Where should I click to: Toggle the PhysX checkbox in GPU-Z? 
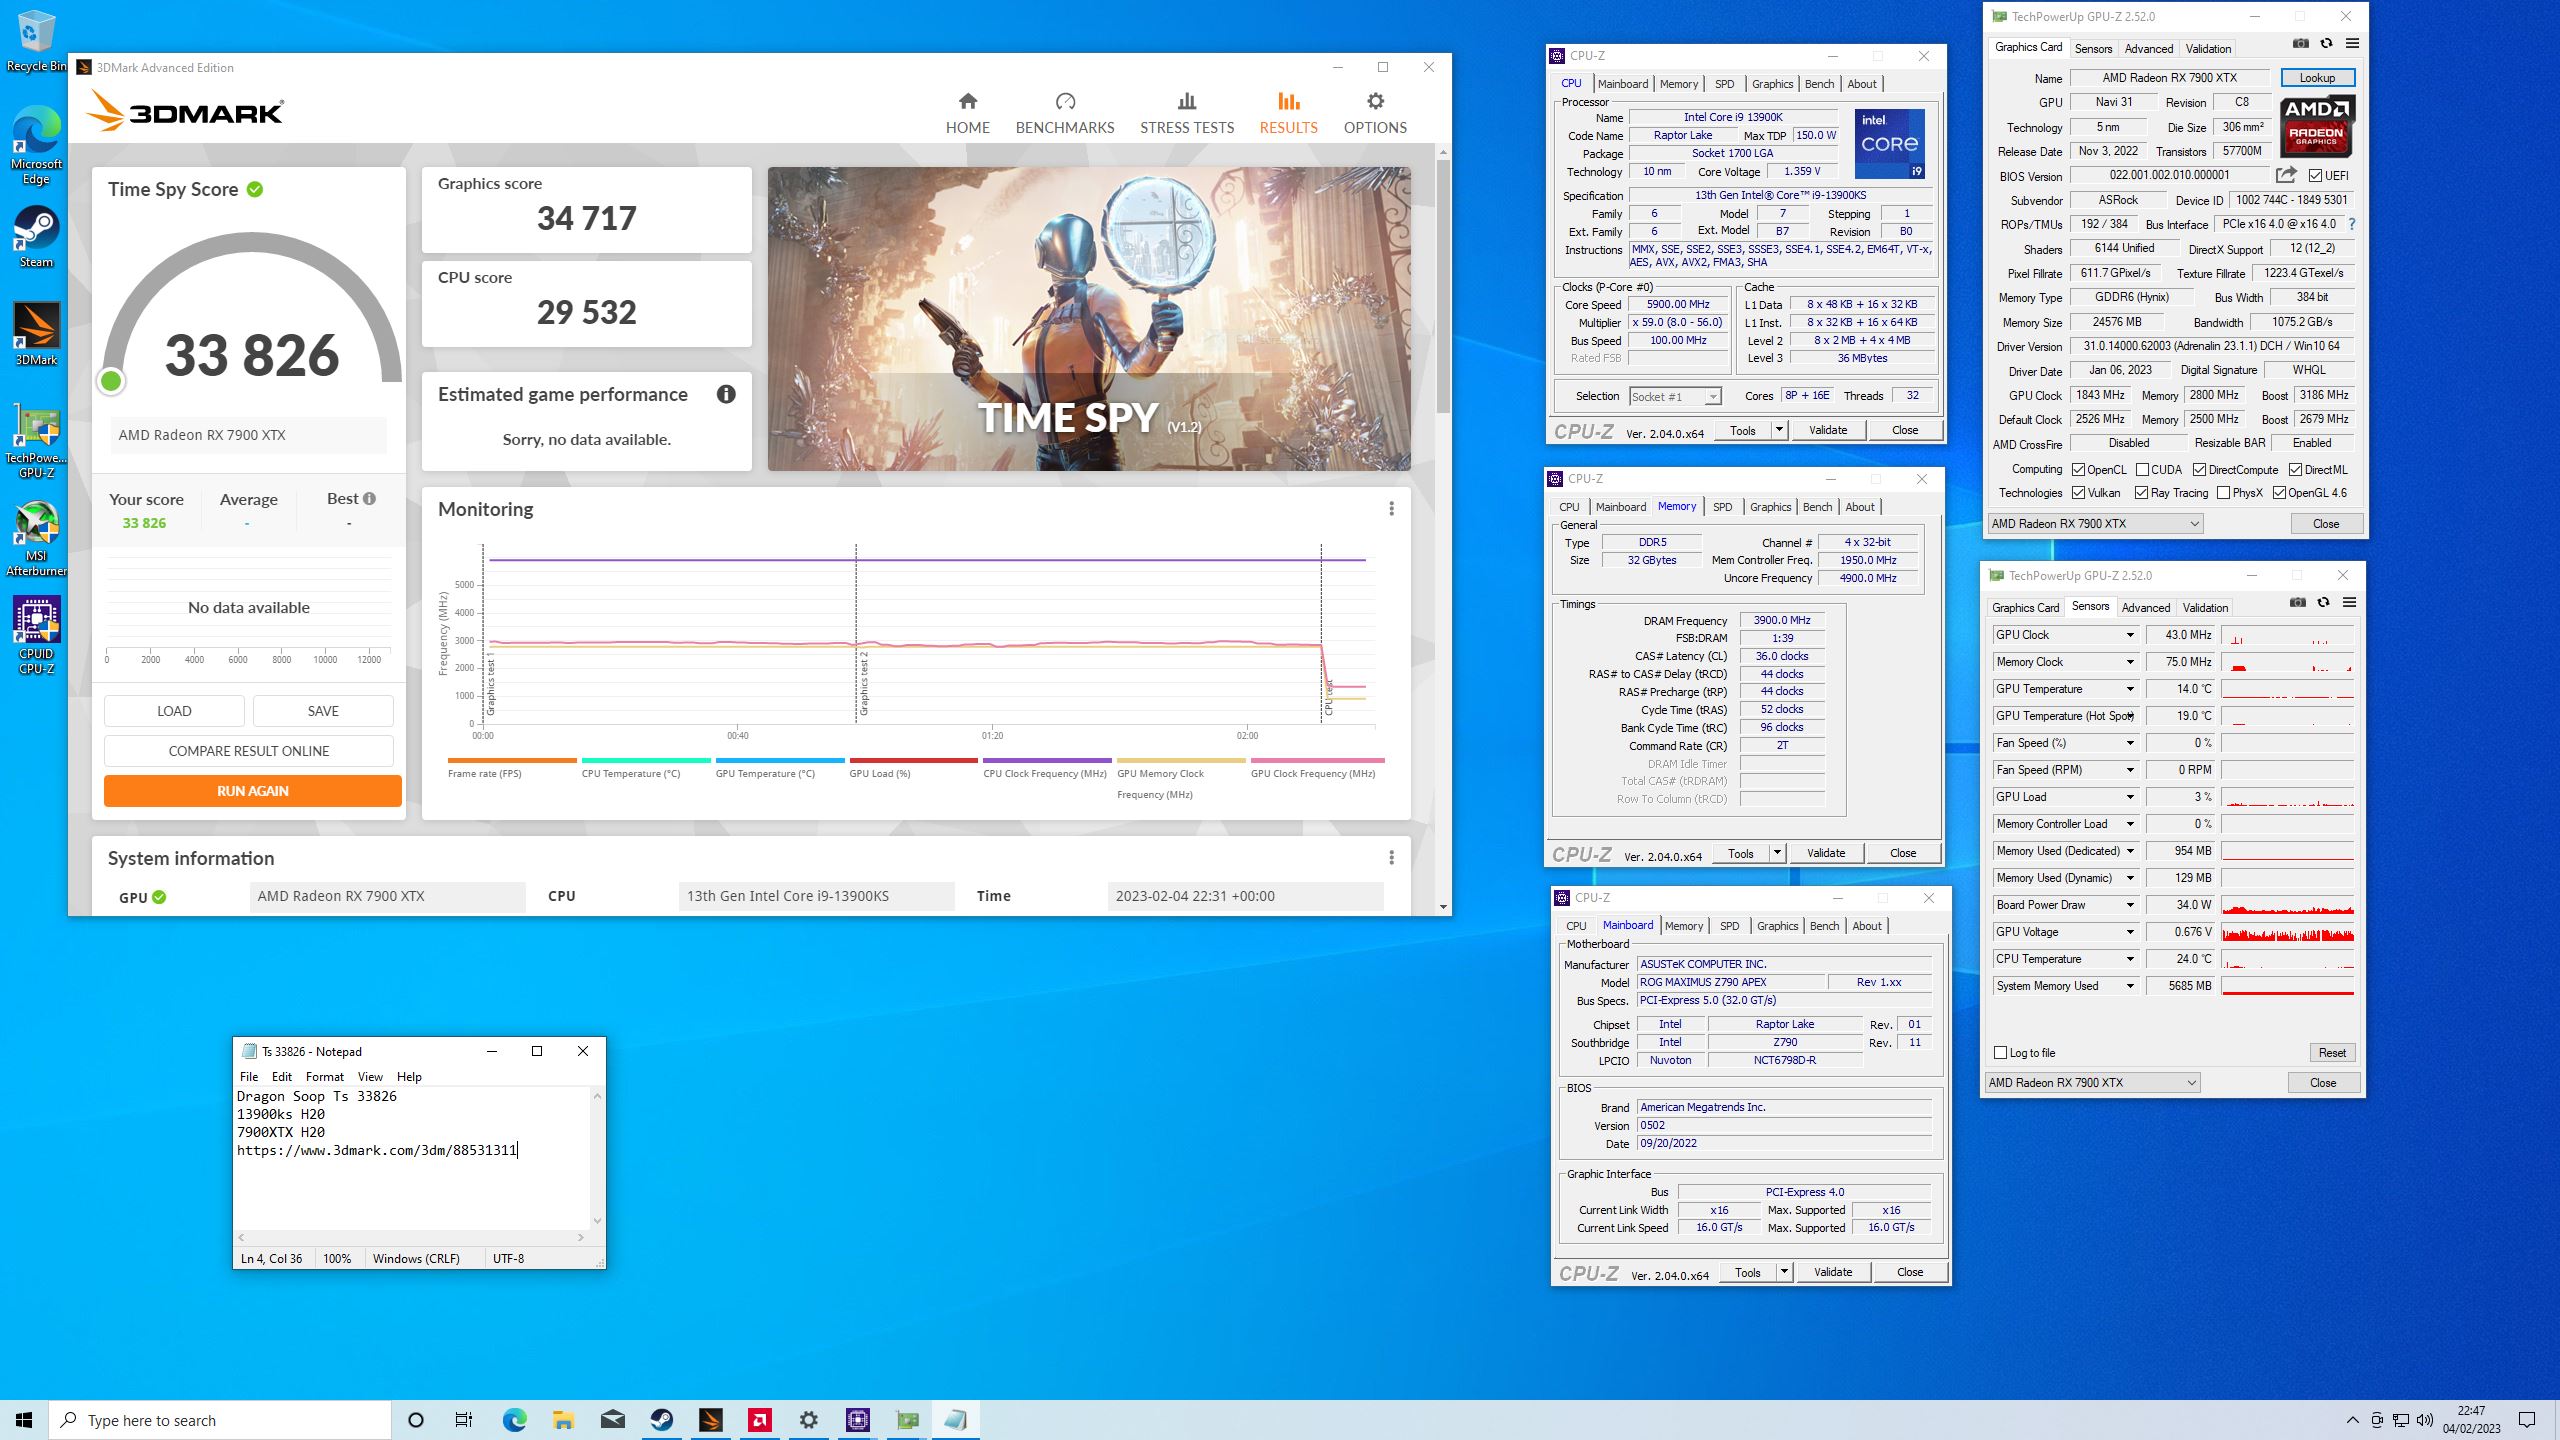(2223, 493)
